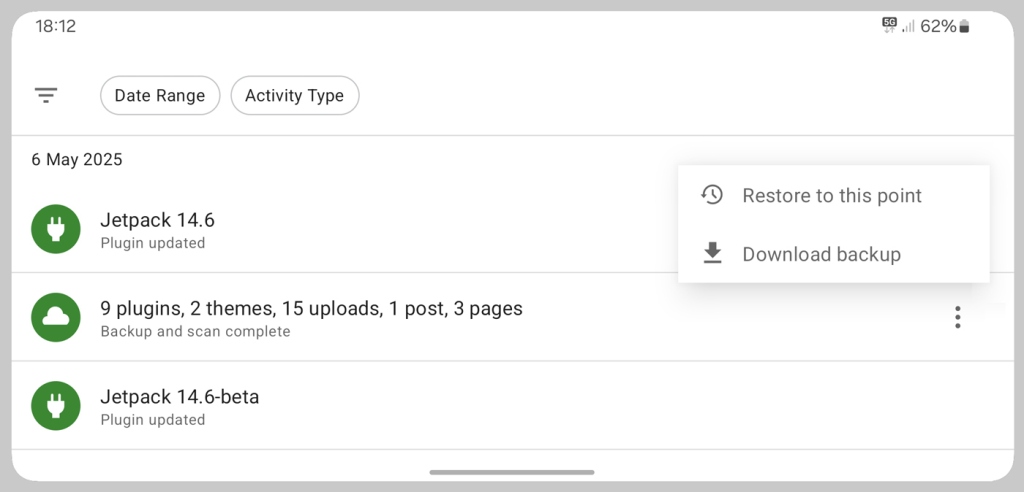This screenshot has width=1024, height=492.
Task: Open the Activity Type filter chip
Action: tap(295, 95)
